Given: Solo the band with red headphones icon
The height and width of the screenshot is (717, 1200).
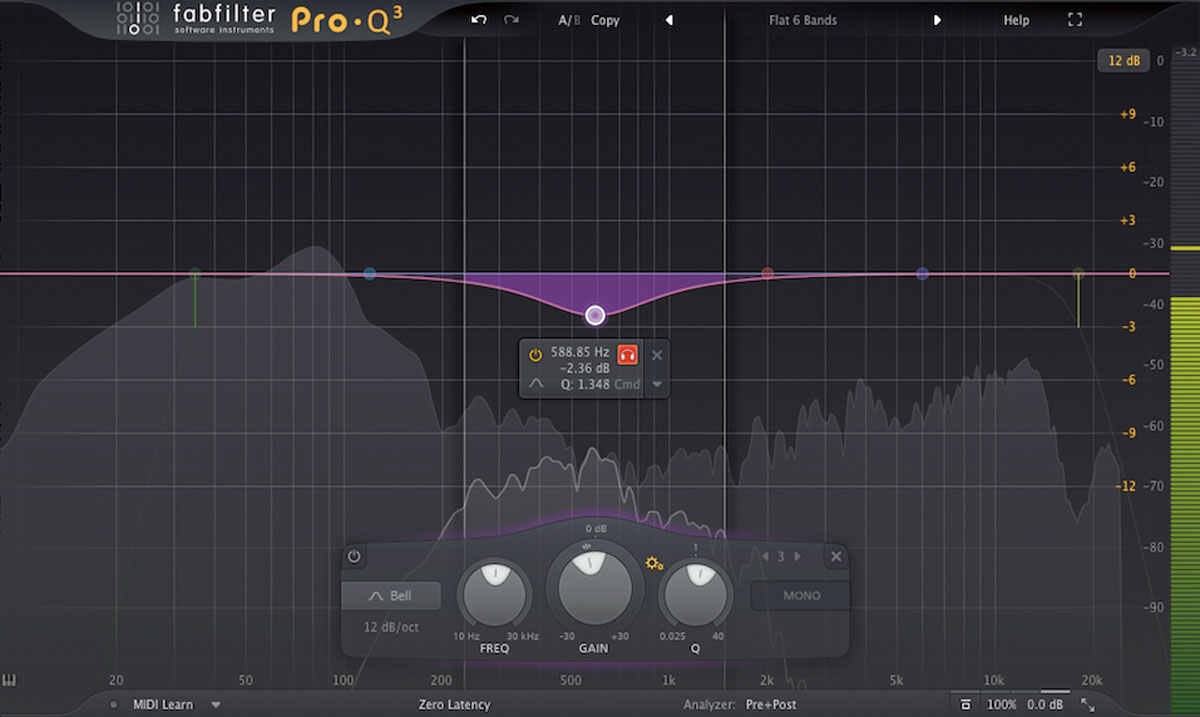Looking at the screenshot, I should pos(628,354).
